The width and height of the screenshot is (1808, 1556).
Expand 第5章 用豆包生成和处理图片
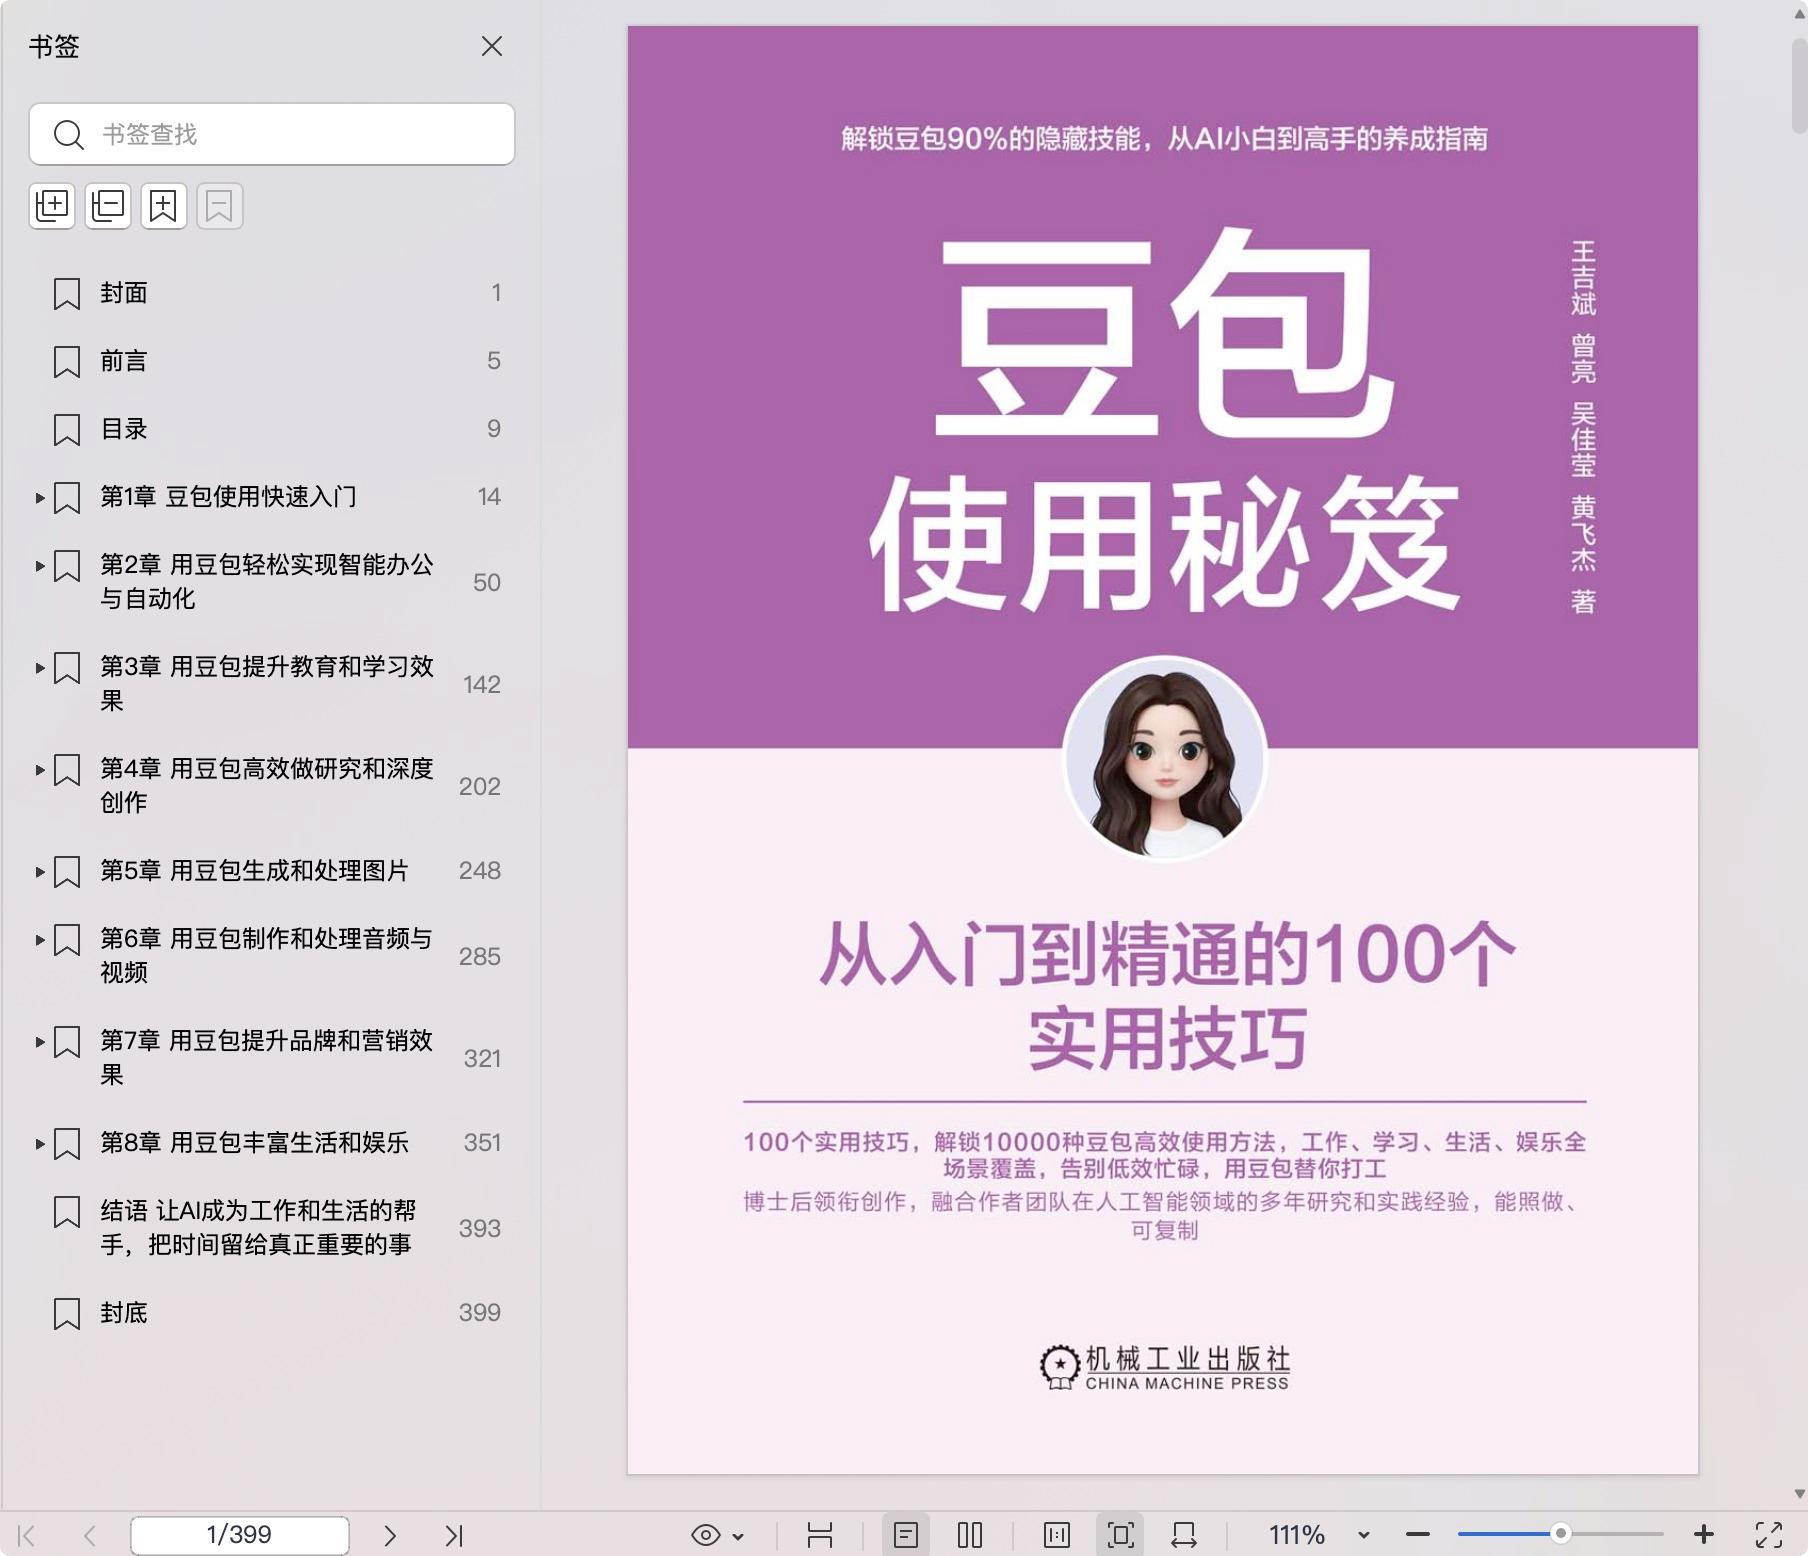click(x=40, y=871)
